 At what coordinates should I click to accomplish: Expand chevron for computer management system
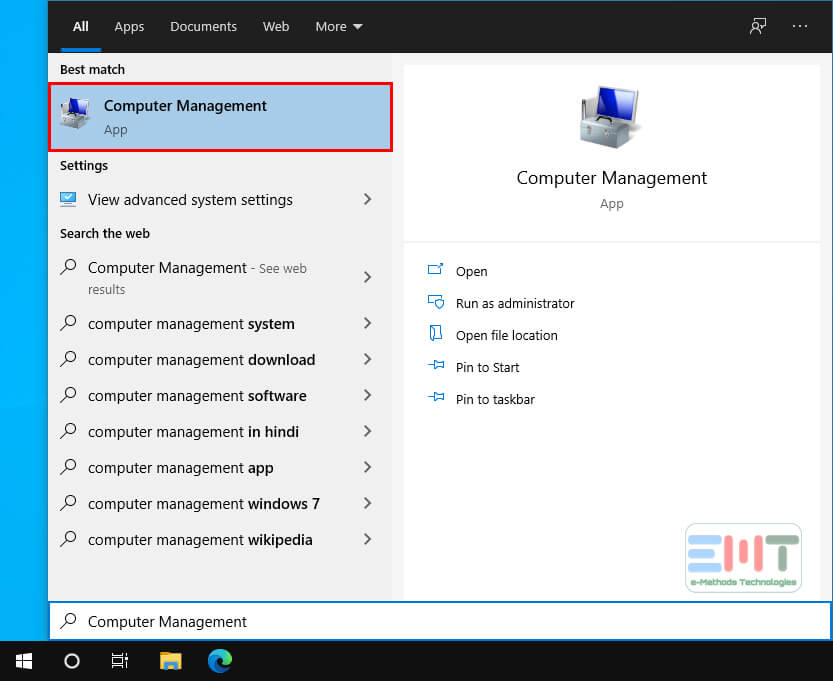point(368,323)
